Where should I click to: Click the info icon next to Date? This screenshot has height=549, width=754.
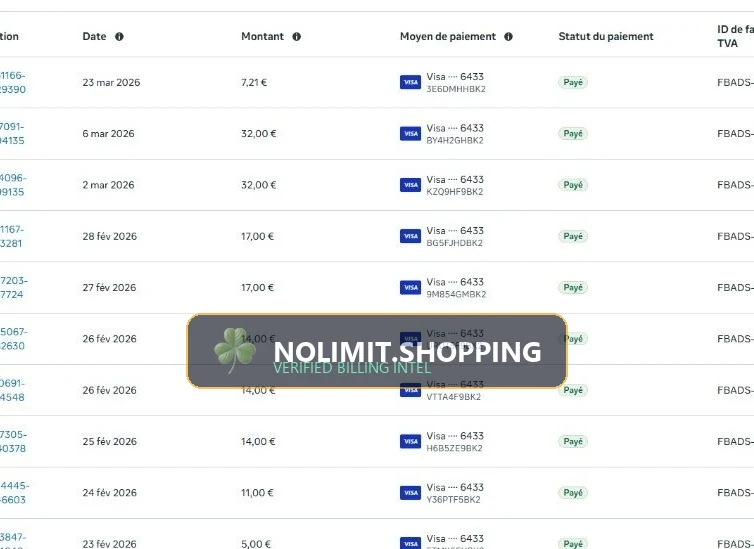[119, 37]
